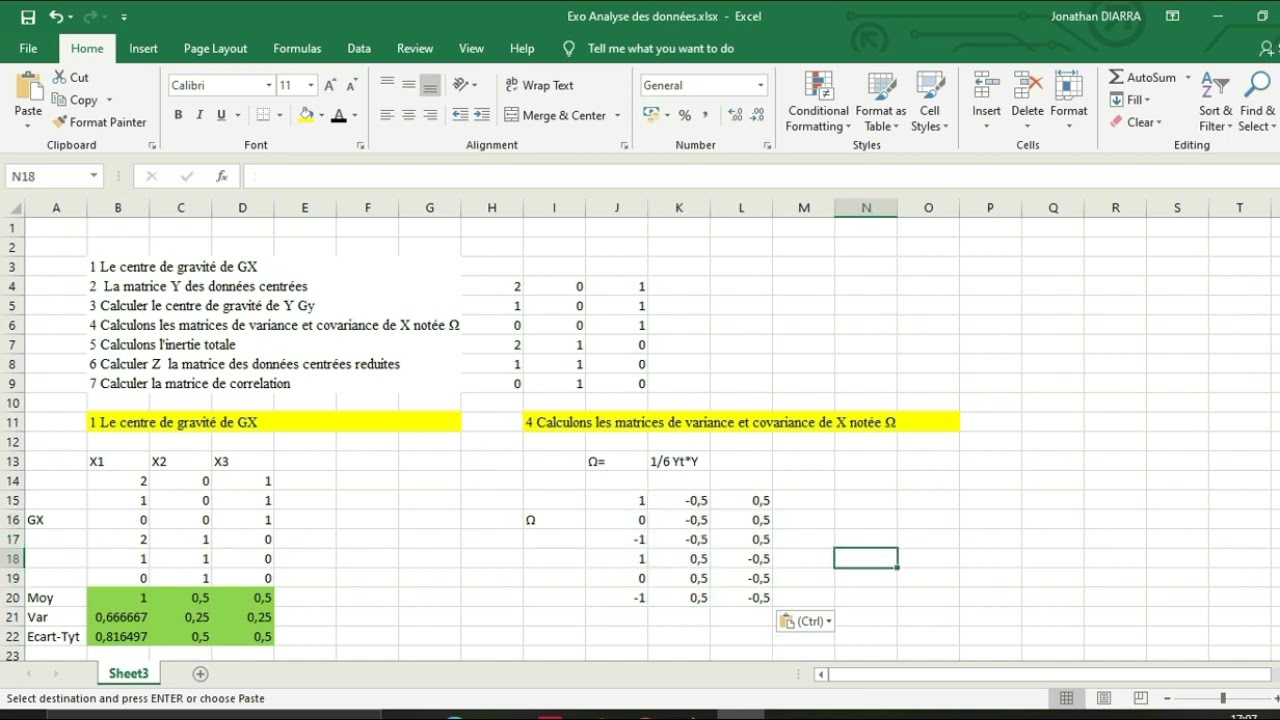Toggle Underline formatting
Image resolution: width=1280 pixels, height=720 pixels.
click(x=221, y=115)
